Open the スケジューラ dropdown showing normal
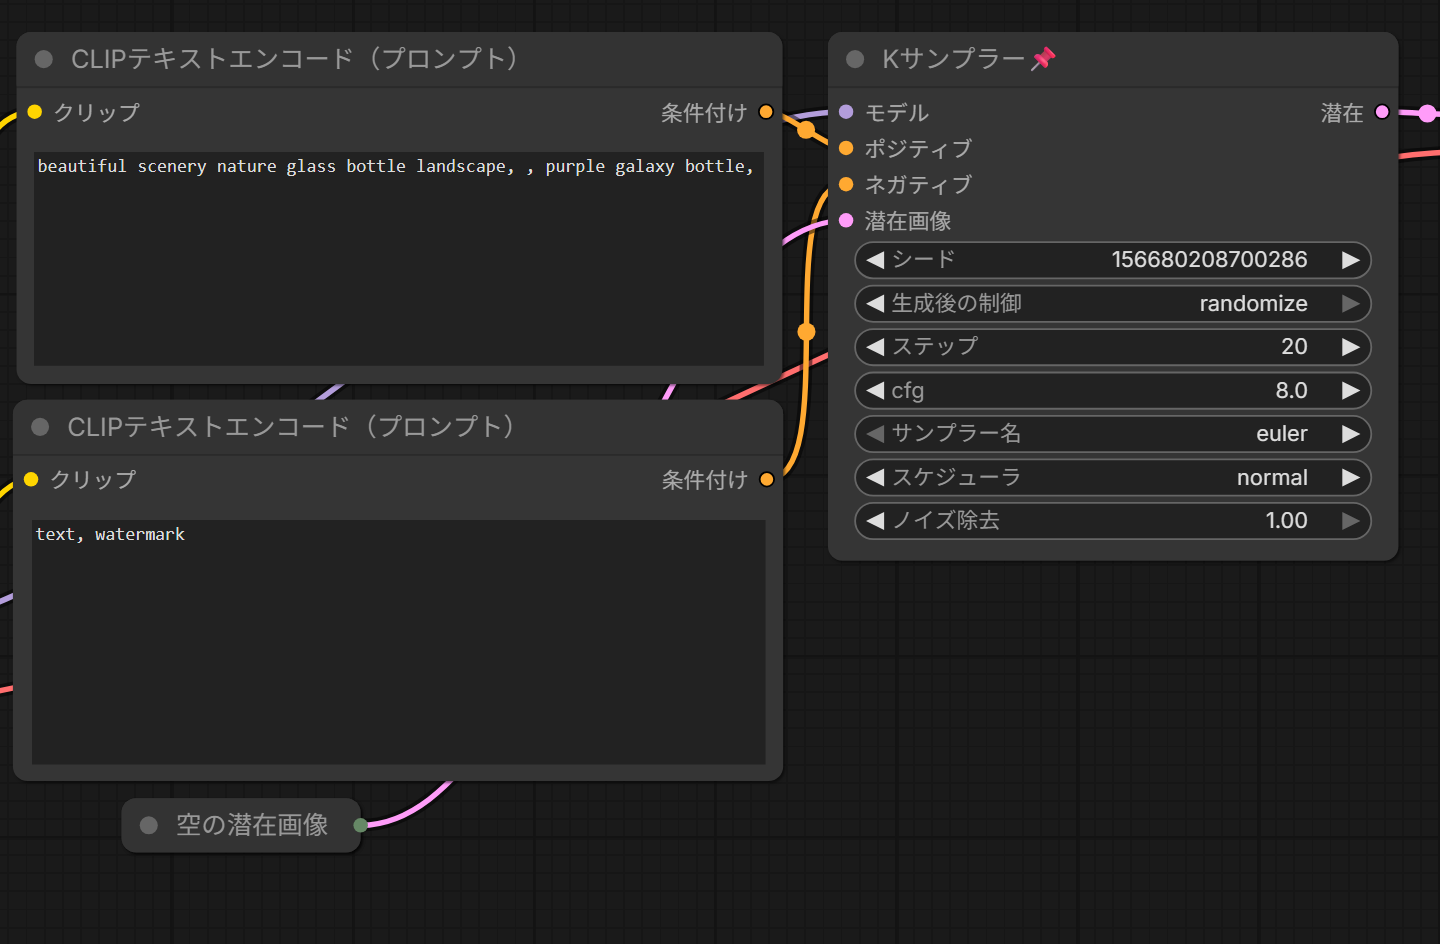Viewport: 1440px width, 944px height. point(1113,477)
